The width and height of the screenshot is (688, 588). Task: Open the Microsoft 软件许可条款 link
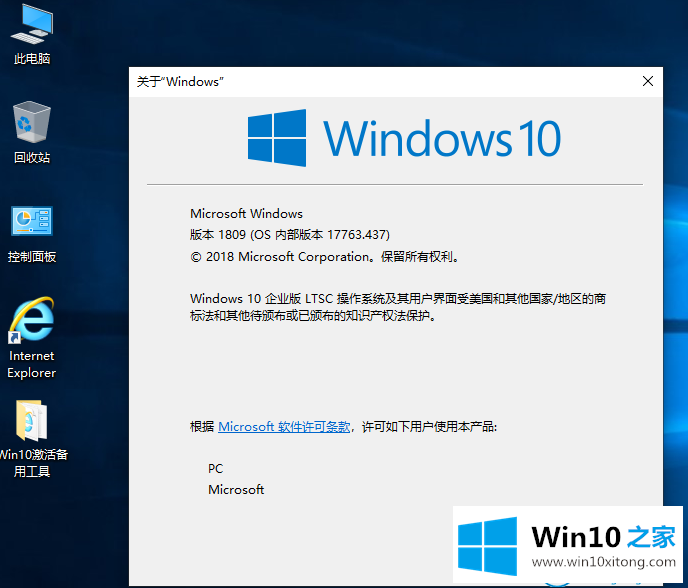click(x=284, y=427)
